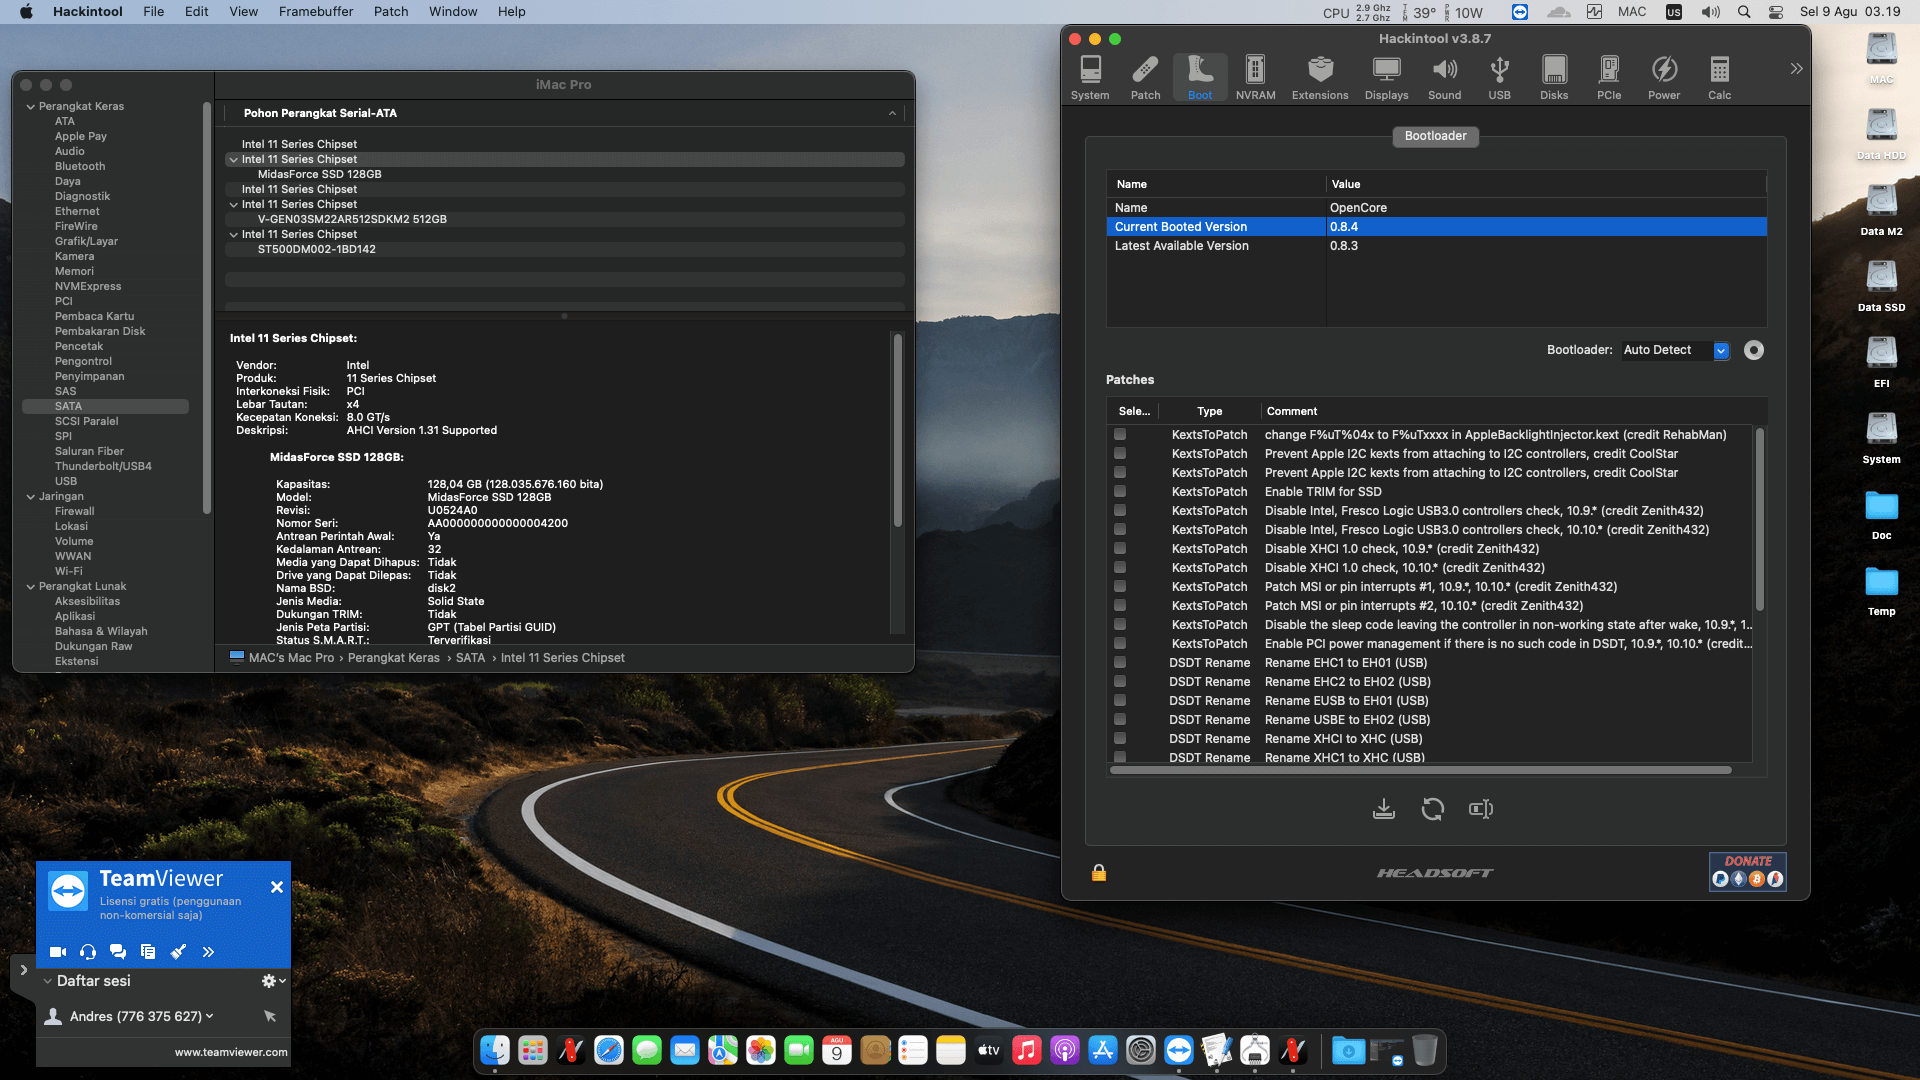
Task: Click the padlock icon in Hackintool
Action: coord(1099,873)
